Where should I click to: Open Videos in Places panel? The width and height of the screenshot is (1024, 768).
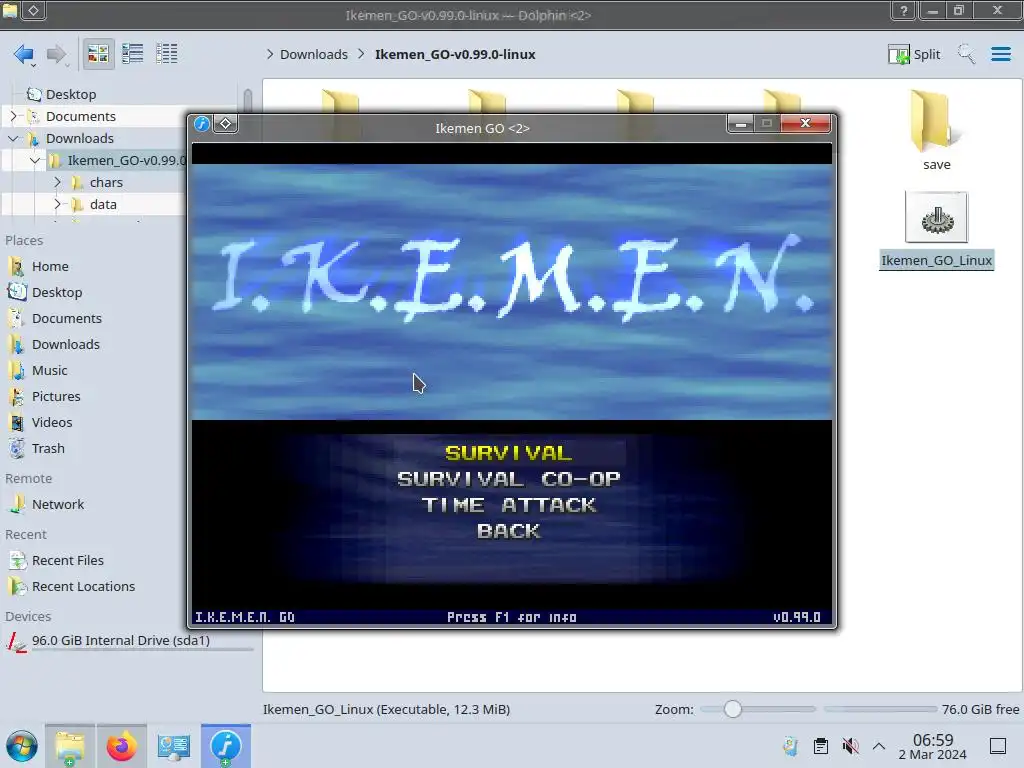click(52, 423)
